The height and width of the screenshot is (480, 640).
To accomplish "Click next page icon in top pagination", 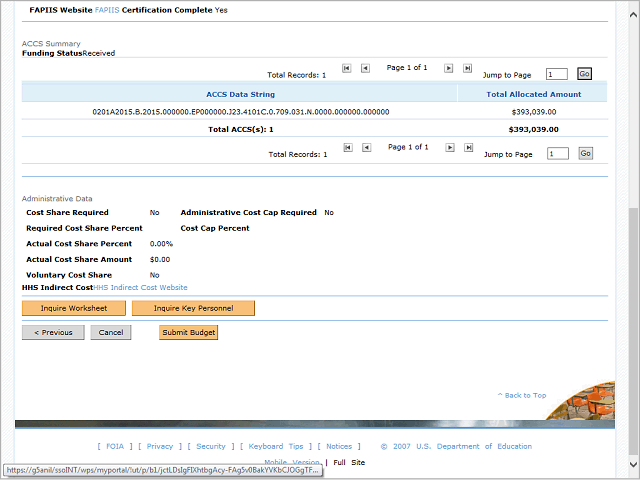I will pos(449,68).
